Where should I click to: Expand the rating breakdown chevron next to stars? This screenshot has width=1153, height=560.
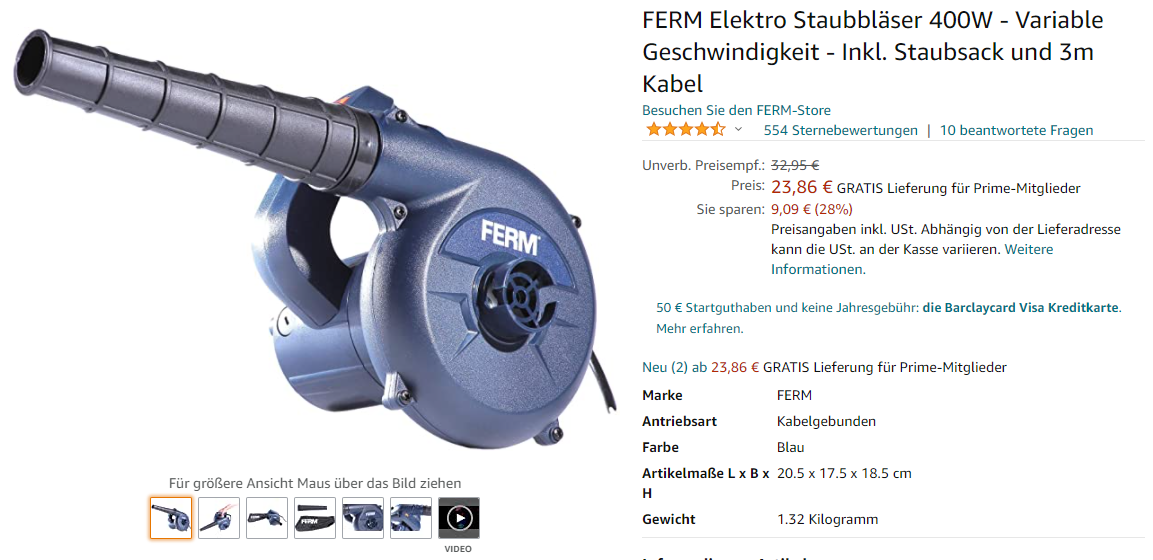738,130
